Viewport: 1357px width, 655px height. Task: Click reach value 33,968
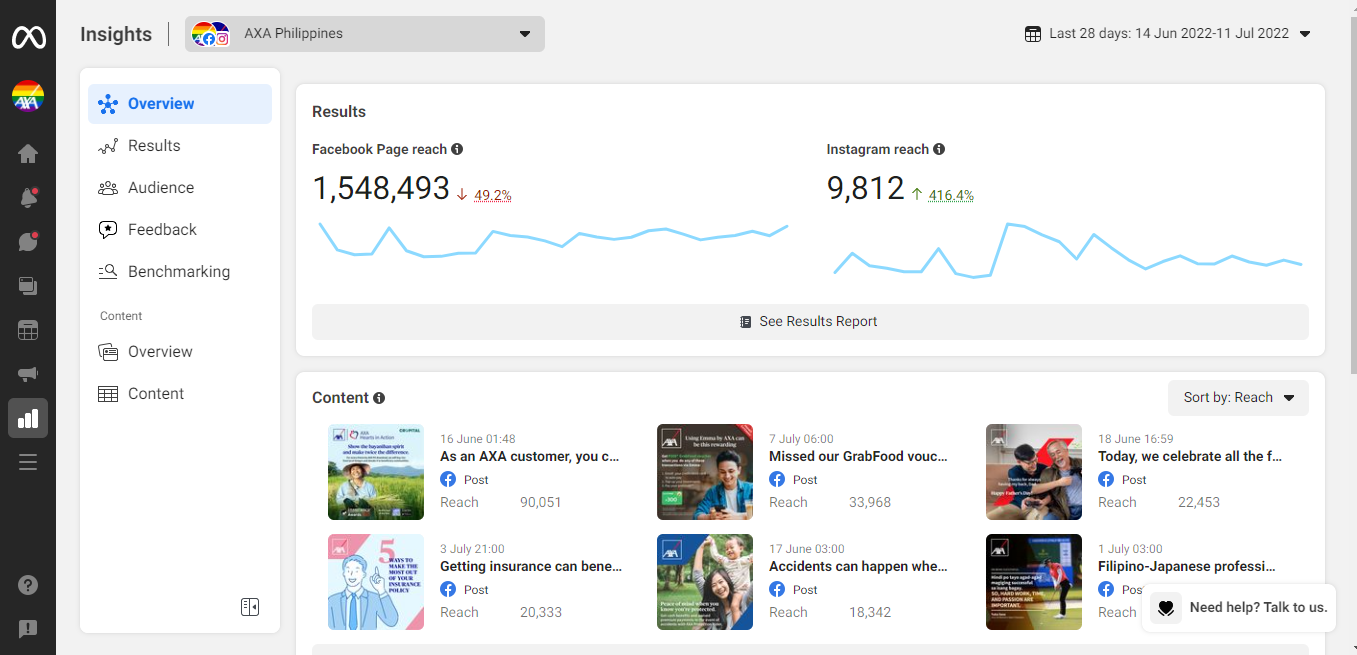tap(870, 503)
